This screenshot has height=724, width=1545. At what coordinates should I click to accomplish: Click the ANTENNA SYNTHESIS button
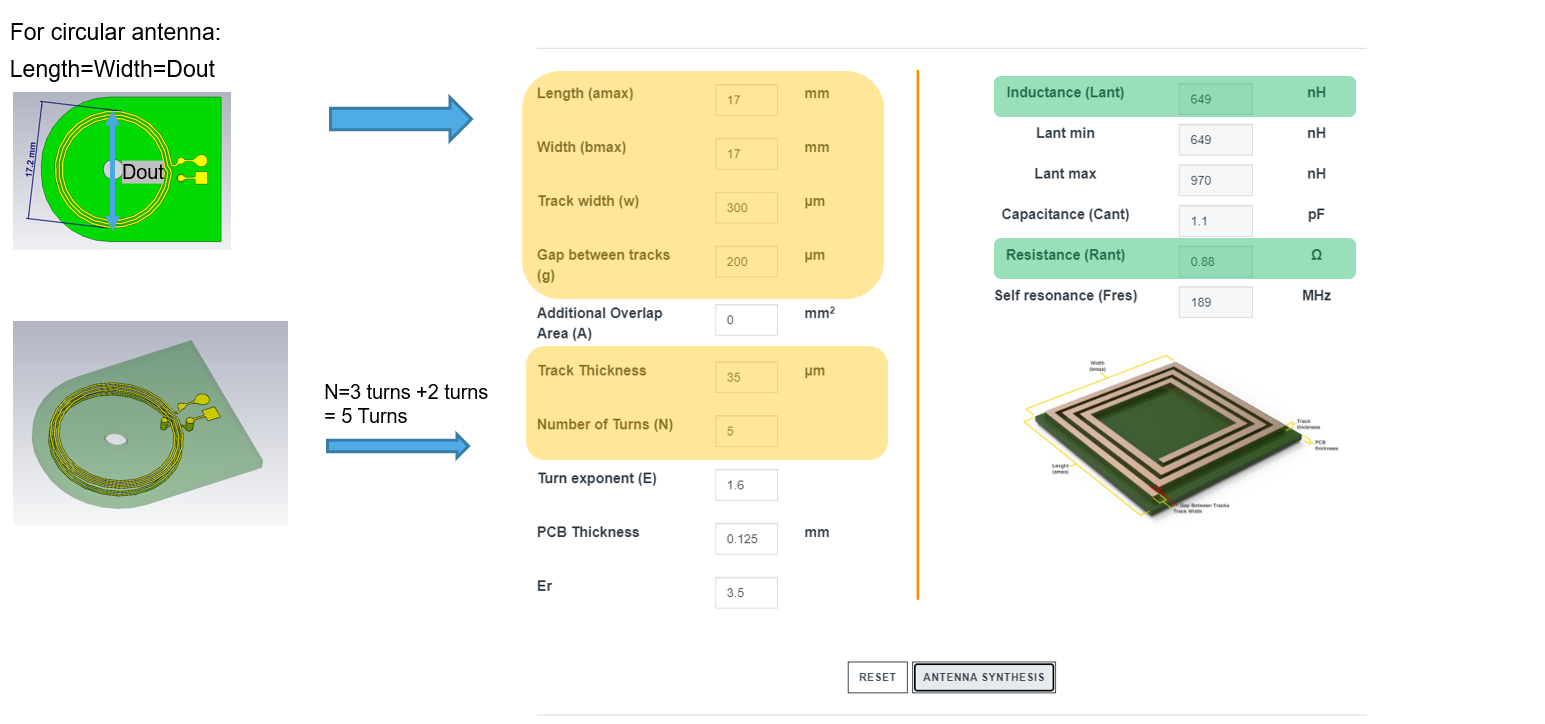tap(983, 677)
